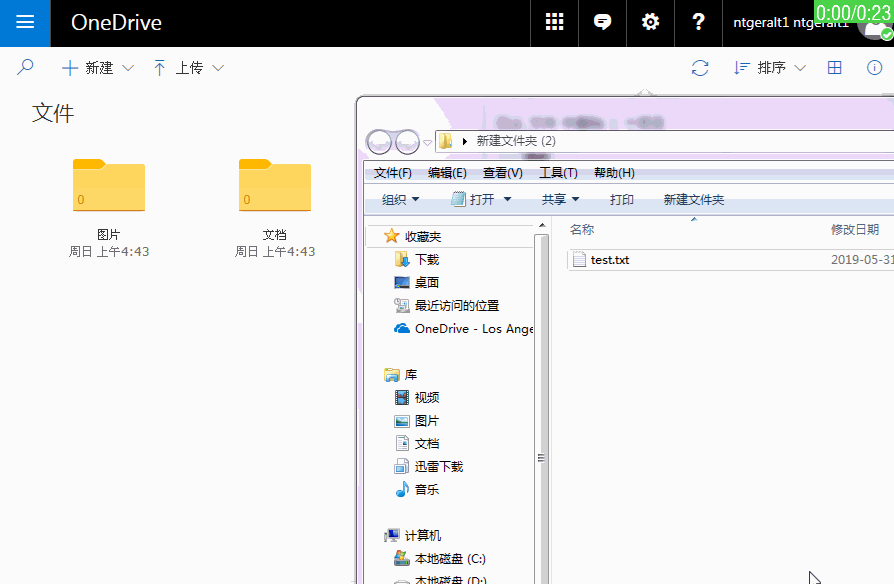
Task: Open the 共享 dropdown
Action: (x=560, y=199)
